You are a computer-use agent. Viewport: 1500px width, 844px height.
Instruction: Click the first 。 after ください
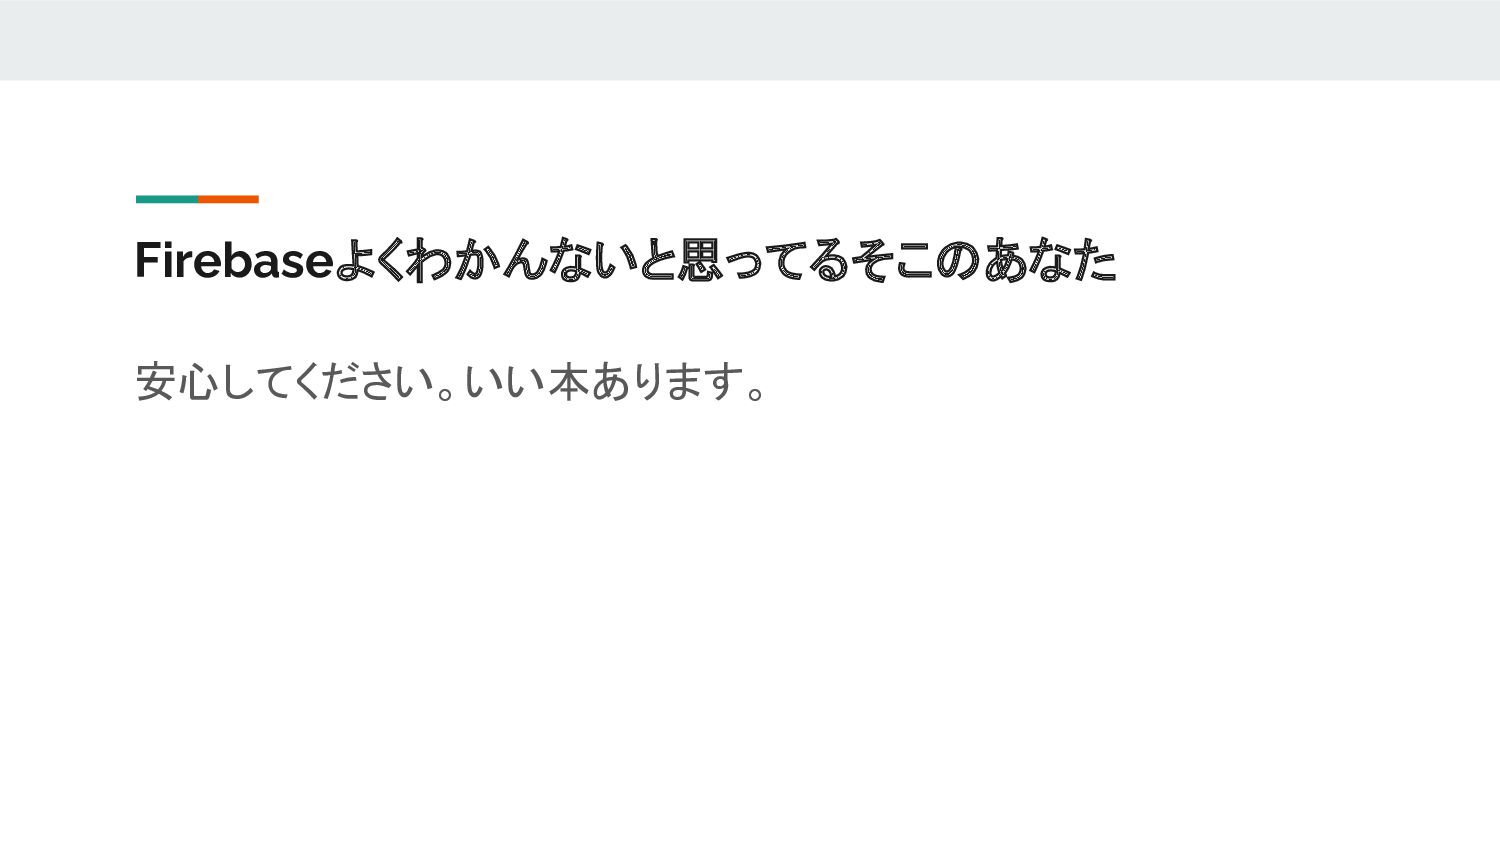[446, 390]
